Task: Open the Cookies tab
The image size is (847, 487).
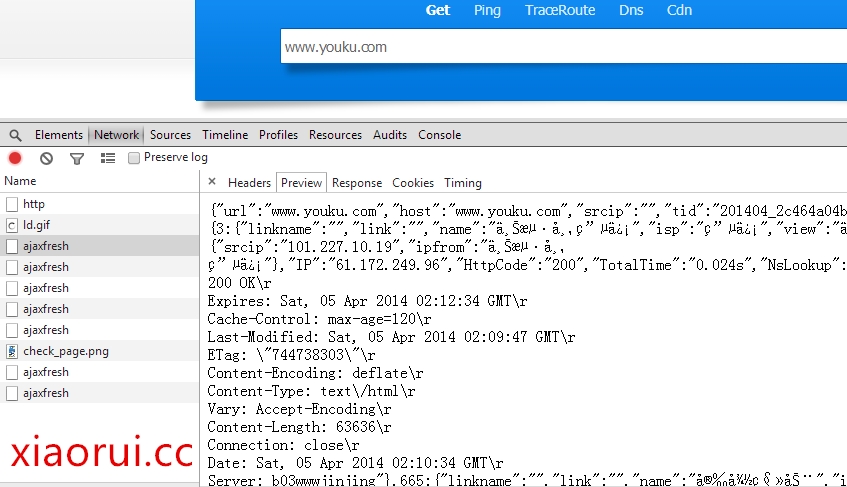Action: coord(413,183)
